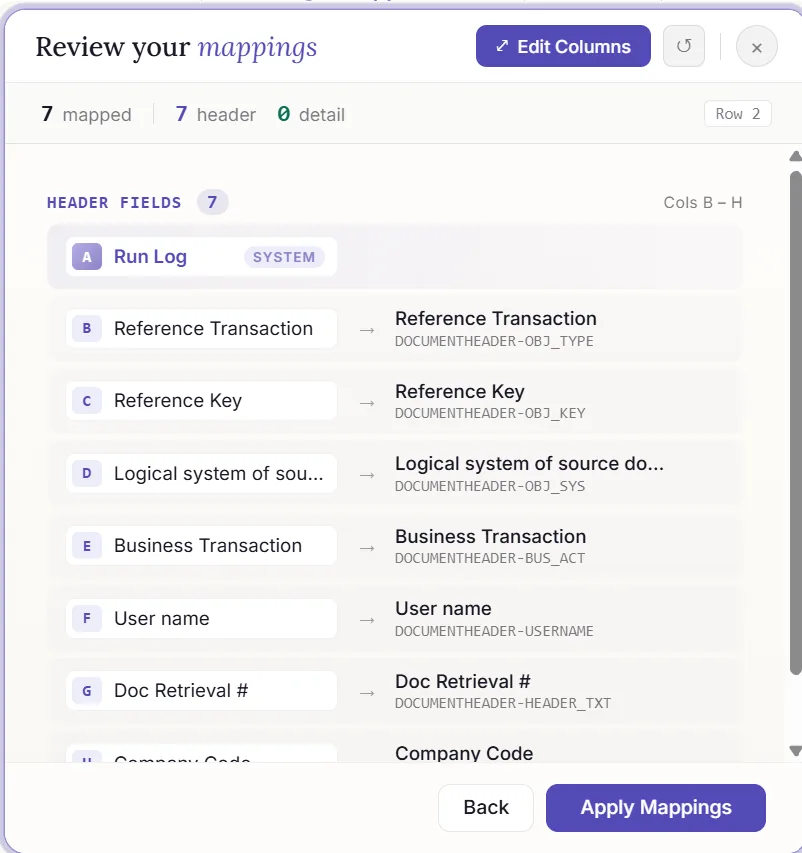Select the Reference Key source column chip
Viewport: 802px width, 853px height.
coord(201,401)
